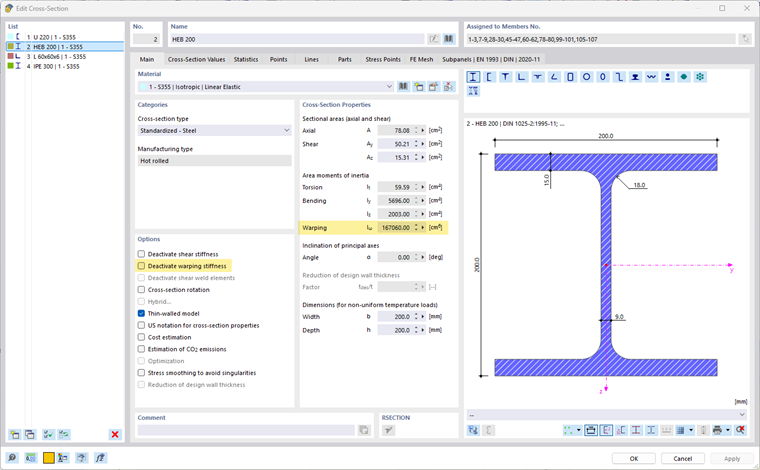Open the Cross-Section Values tab
The image size is (760, 470).
[196, 60]
